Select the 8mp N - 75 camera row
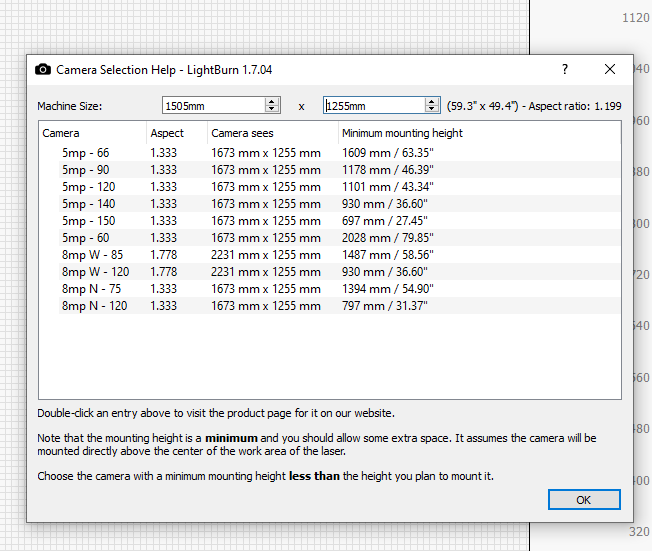The image size is (652, 551). click(x=339, y=289)
